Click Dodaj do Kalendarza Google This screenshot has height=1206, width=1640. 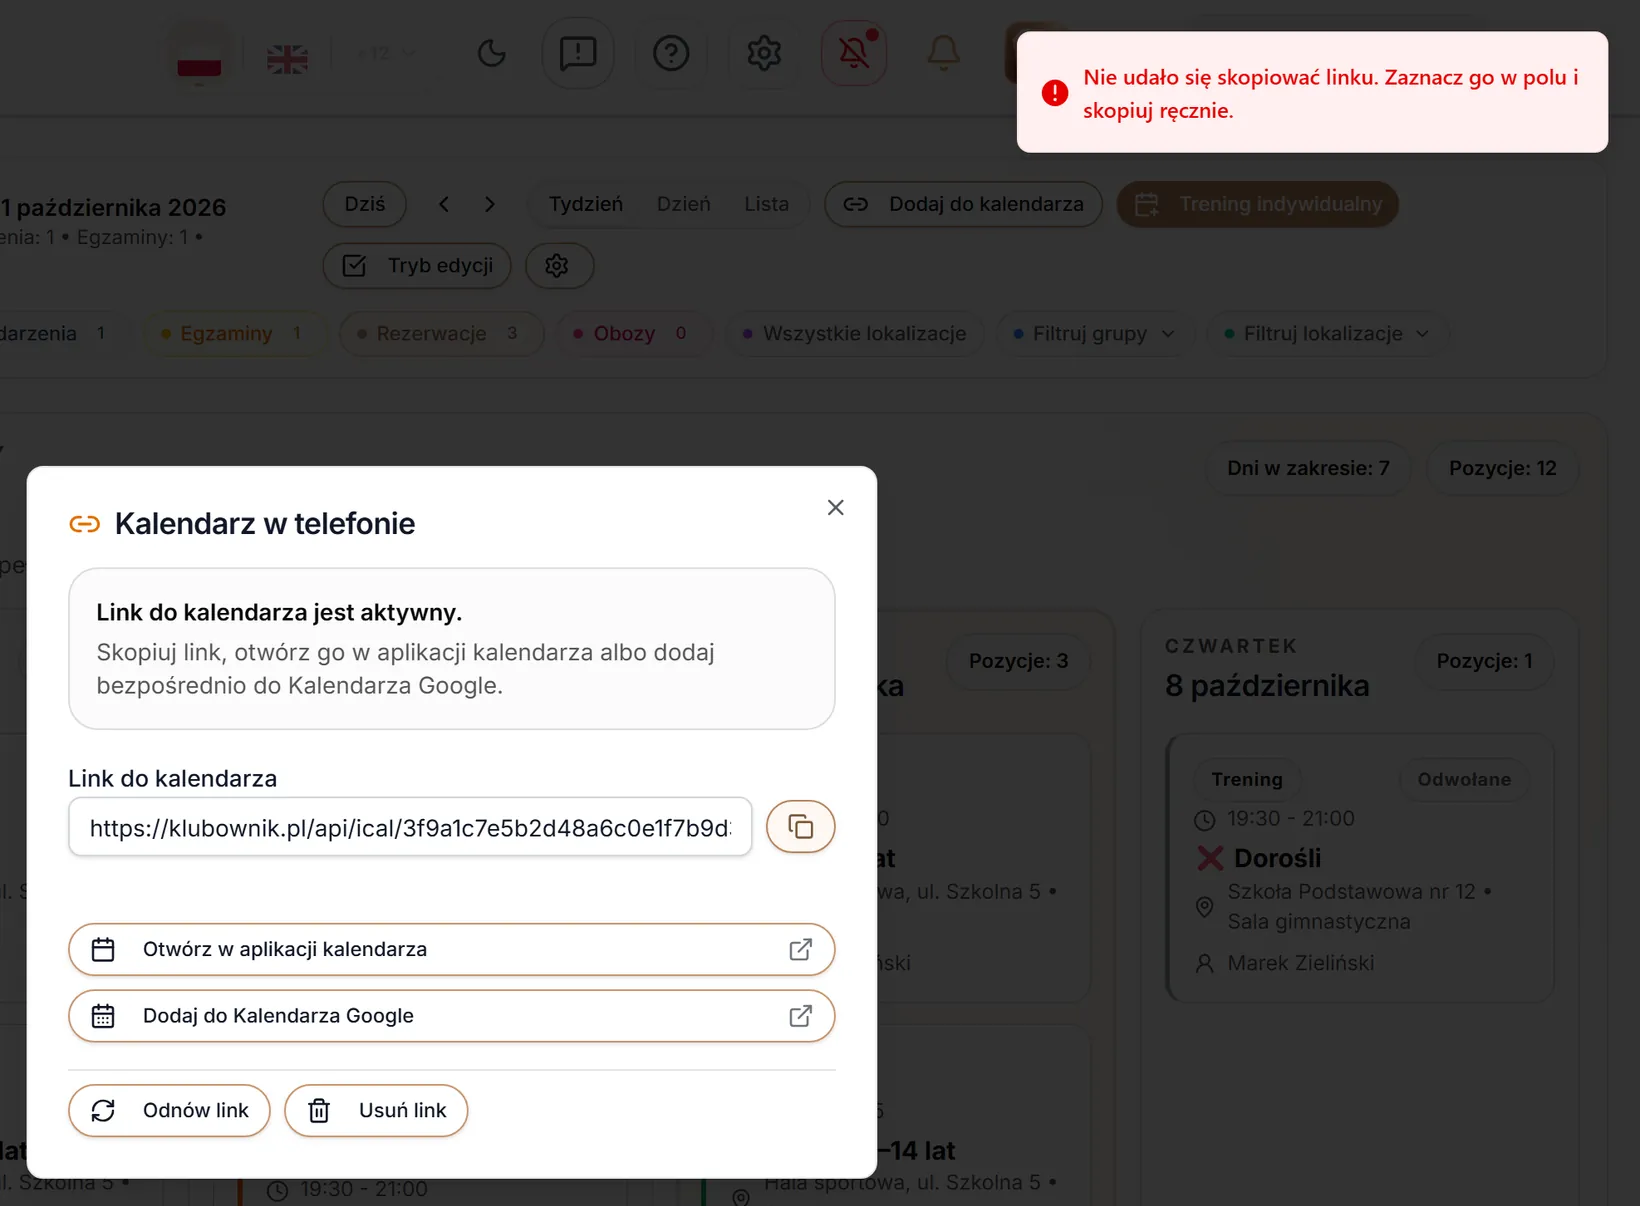coord(451,1016)
